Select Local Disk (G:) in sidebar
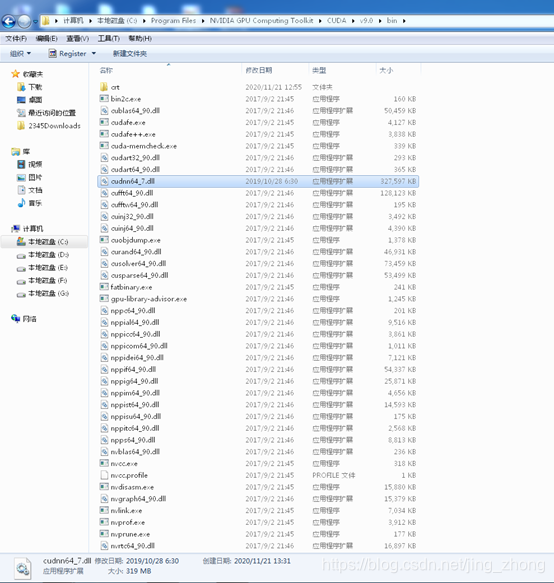 [x=43, y=293]
